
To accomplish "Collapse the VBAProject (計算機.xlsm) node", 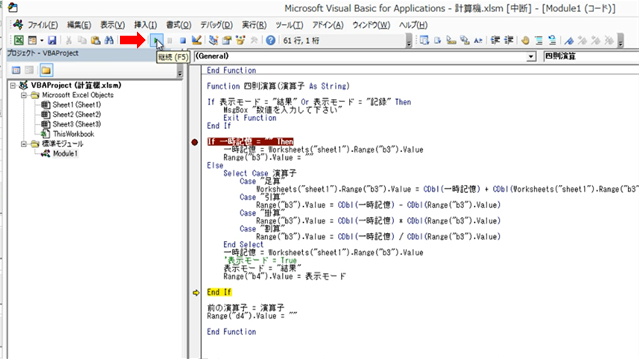I will point(13,85).
